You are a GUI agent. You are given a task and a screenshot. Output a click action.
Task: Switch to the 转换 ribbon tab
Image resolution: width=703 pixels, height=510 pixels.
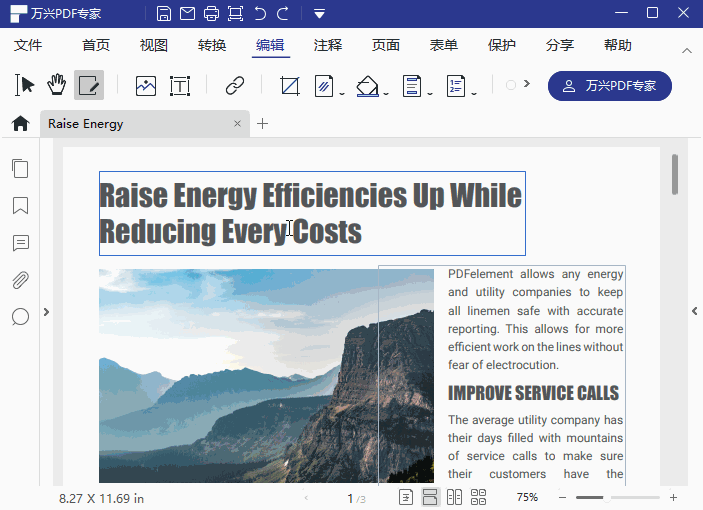212,45
